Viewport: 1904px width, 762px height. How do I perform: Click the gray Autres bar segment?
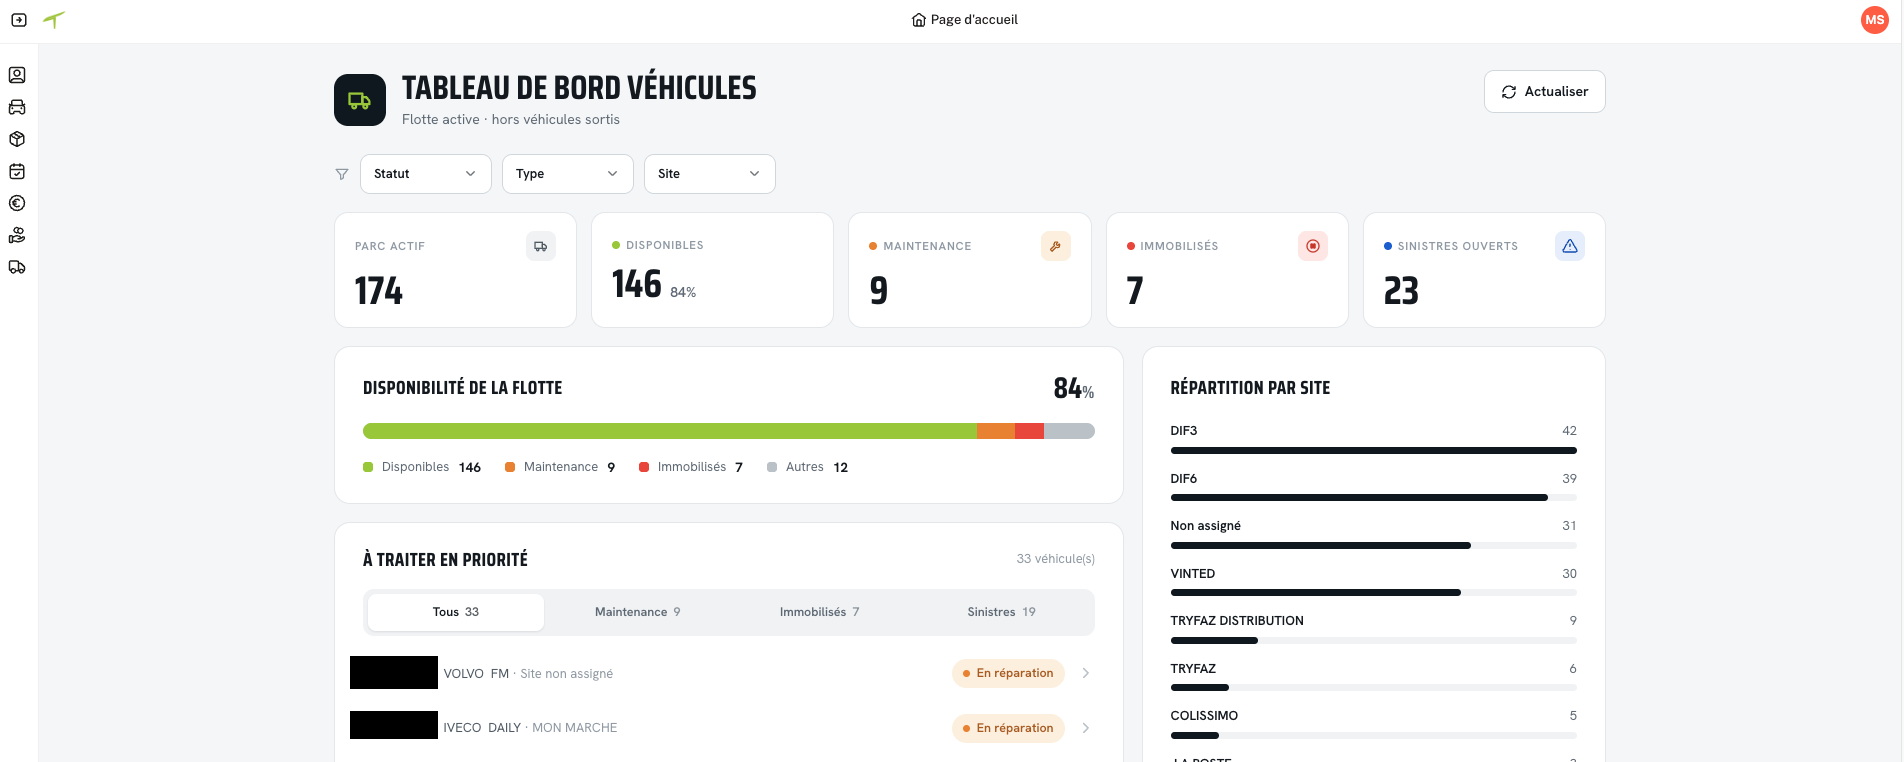[1069, 431]
